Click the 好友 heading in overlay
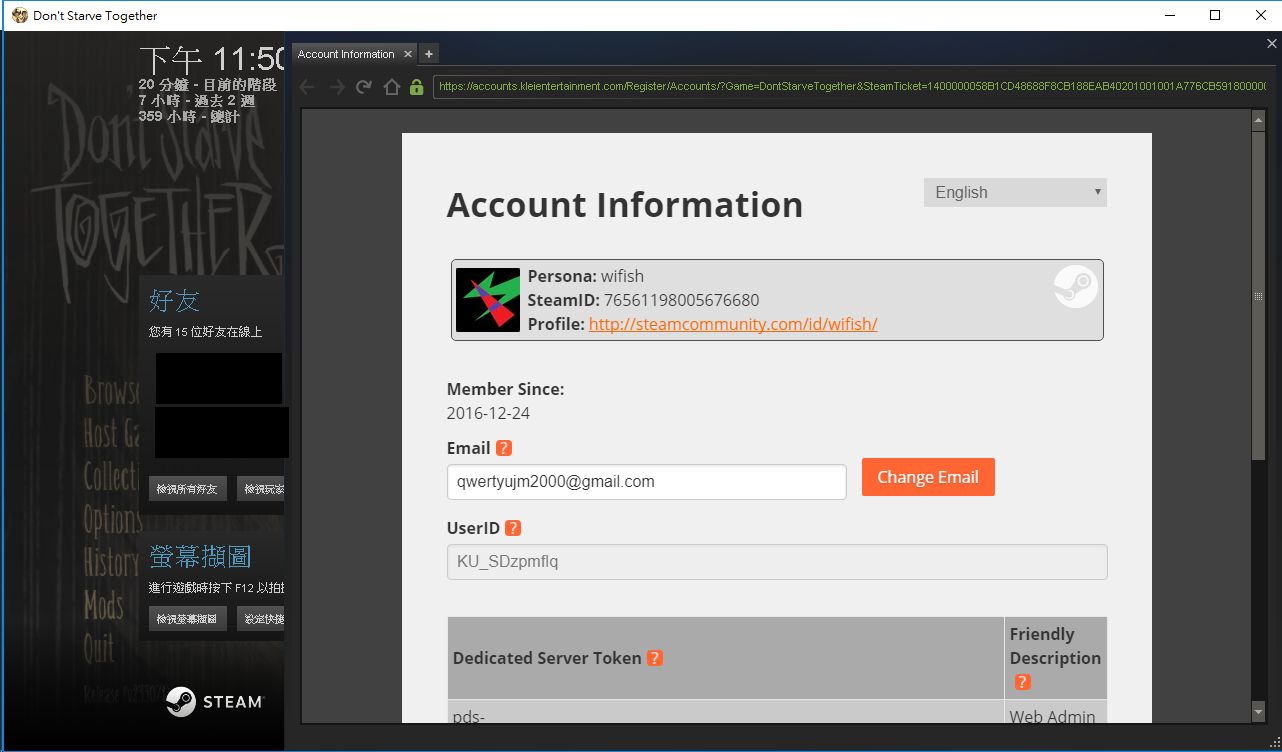The width and height of the screenshot is (1282, 752). (175, 300)
